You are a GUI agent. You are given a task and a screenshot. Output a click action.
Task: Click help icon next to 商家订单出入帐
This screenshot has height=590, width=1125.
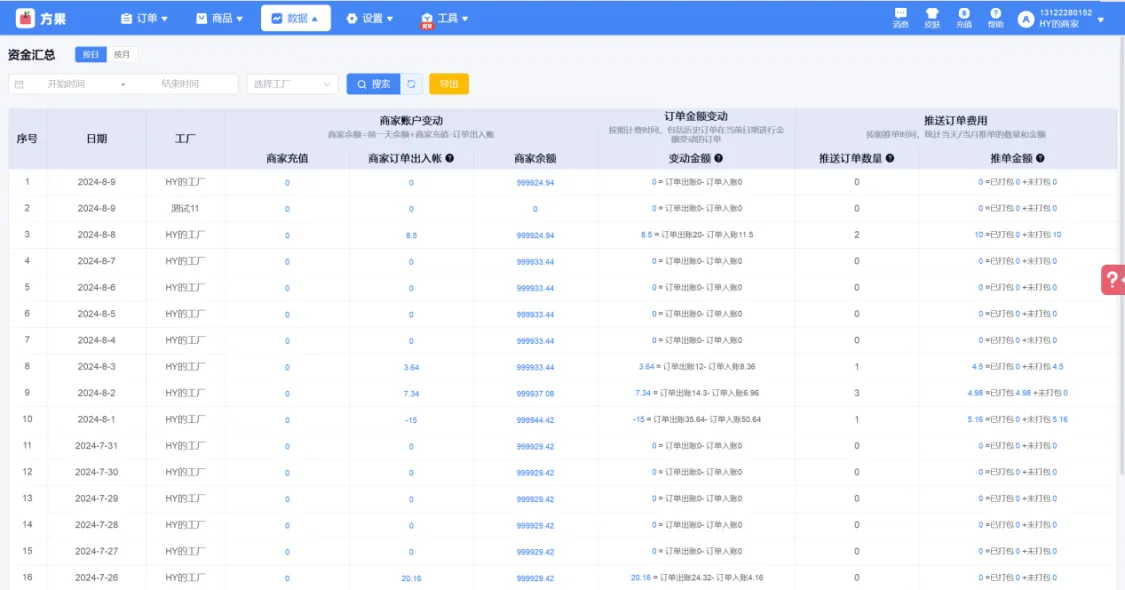point(450,158)
